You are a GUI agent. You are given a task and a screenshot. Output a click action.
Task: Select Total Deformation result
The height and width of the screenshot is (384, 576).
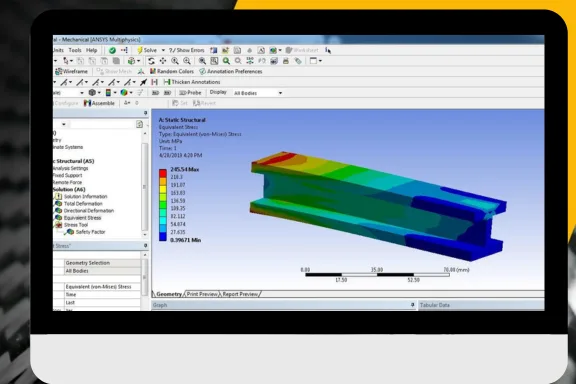click(x=83, y=204)
